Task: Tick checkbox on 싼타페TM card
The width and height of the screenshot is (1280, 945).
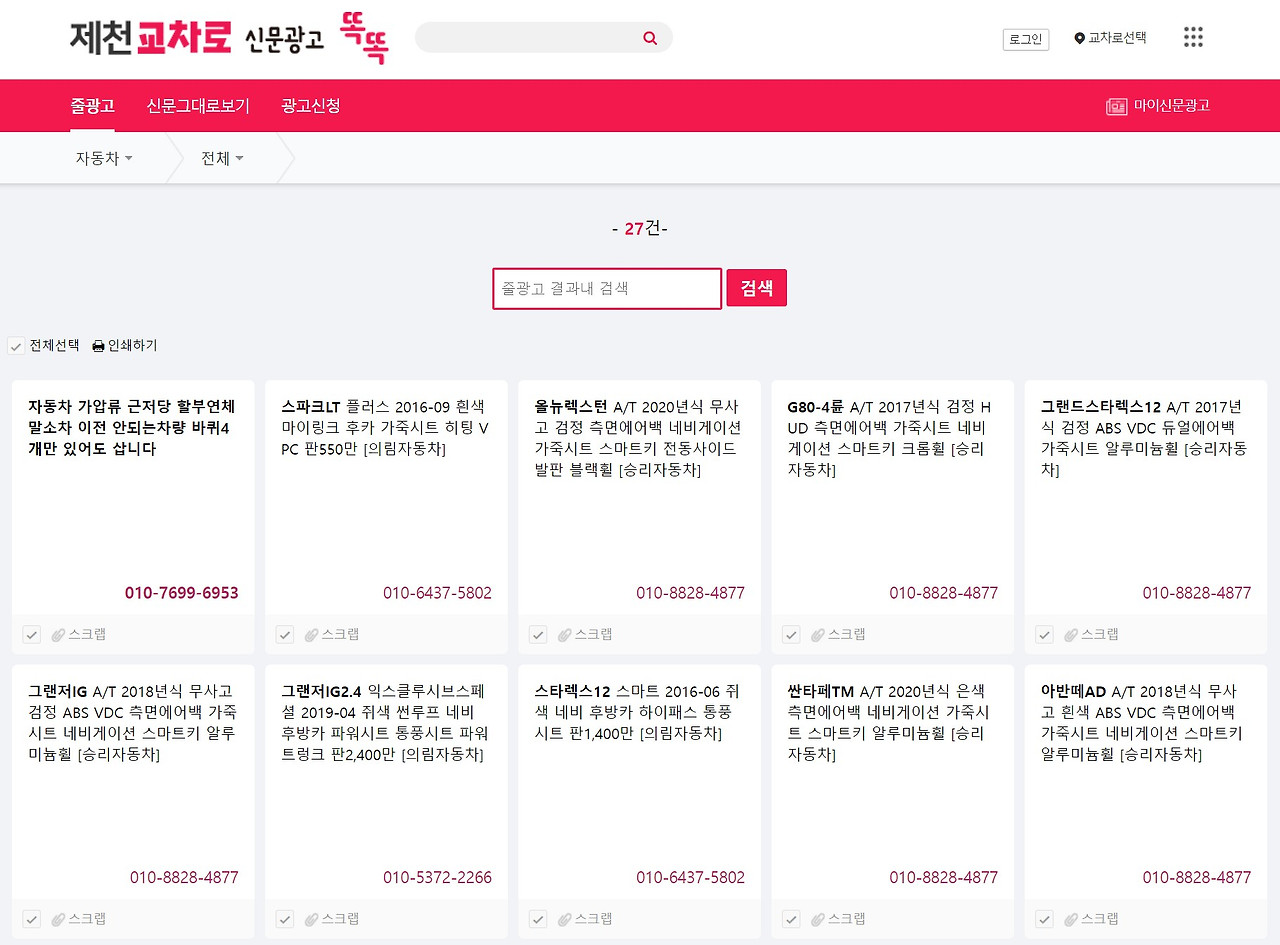Action: tap(791, 919)
